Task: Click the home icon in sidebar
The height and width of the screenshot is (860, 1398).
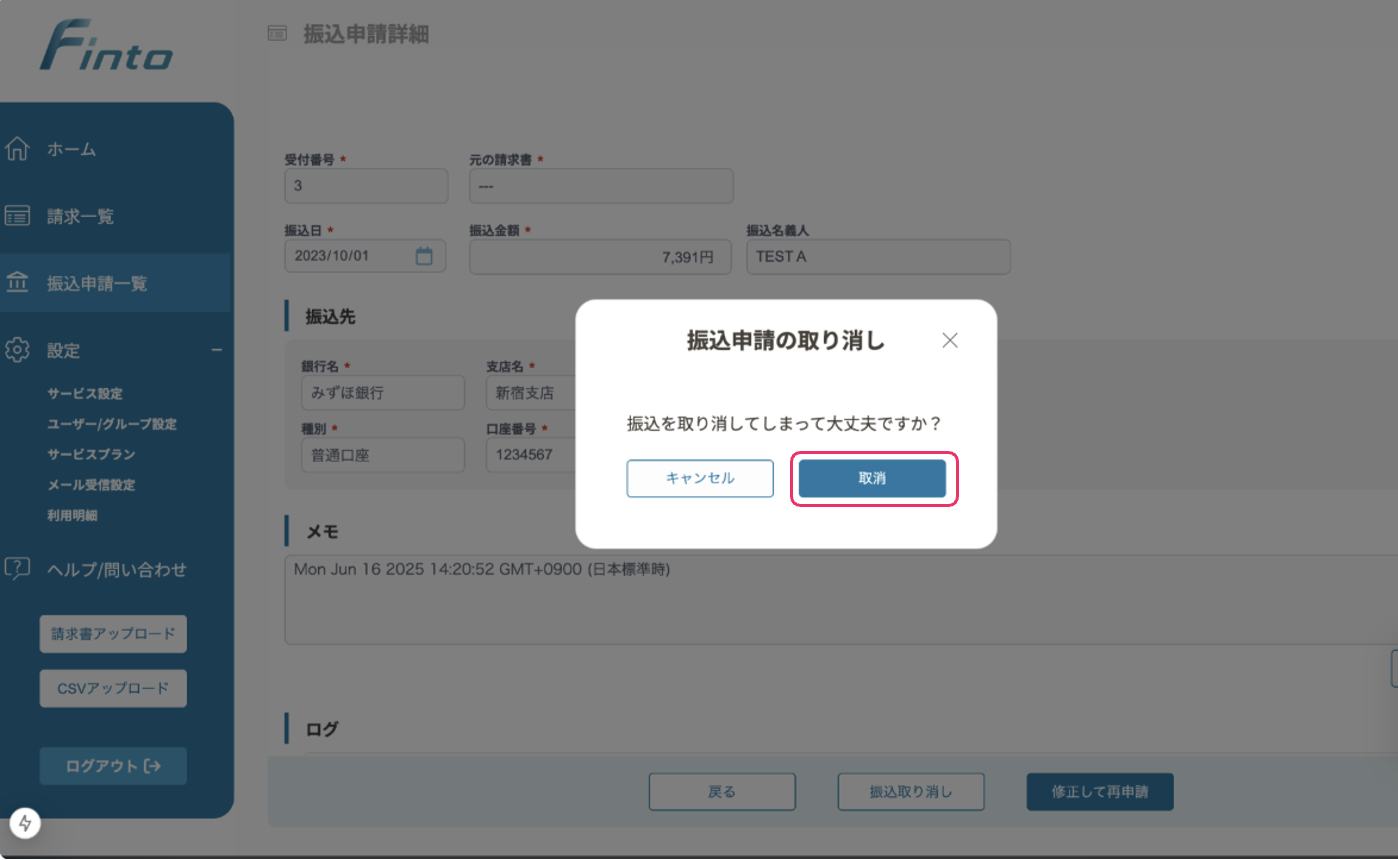Action: point(17,149)
